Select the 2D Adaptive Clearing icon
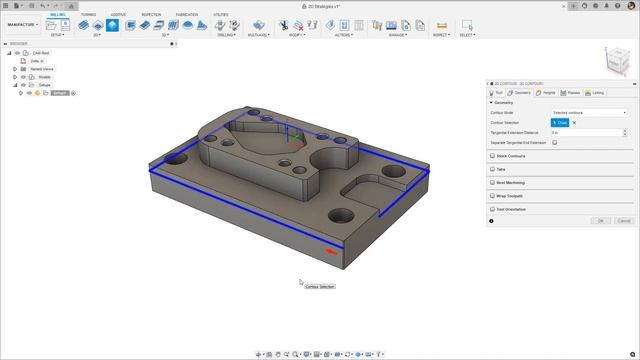The height and width of the screenshot is (360, 640). point(84,25)
